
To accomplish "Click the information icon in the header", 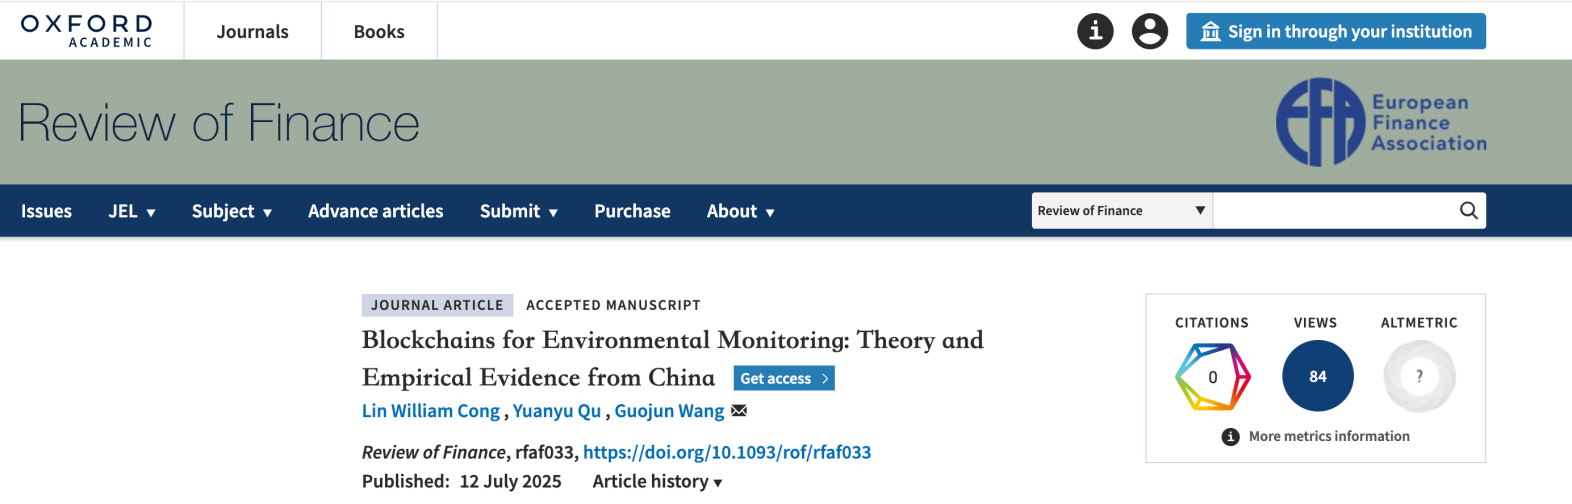I will coord(1095,31).
